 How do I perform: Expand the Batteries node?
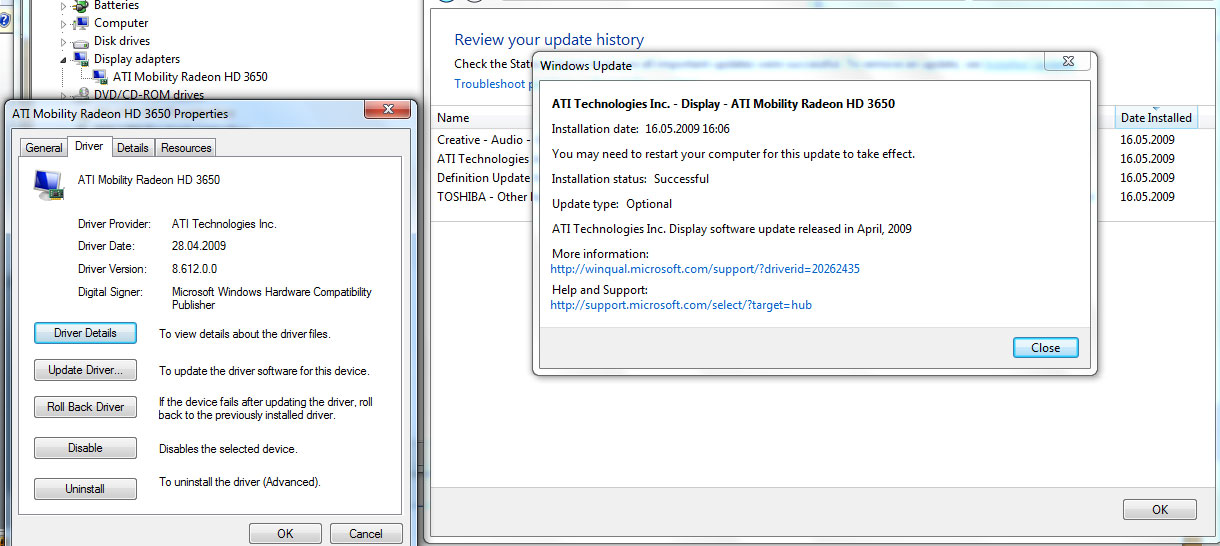coord(64,6)
